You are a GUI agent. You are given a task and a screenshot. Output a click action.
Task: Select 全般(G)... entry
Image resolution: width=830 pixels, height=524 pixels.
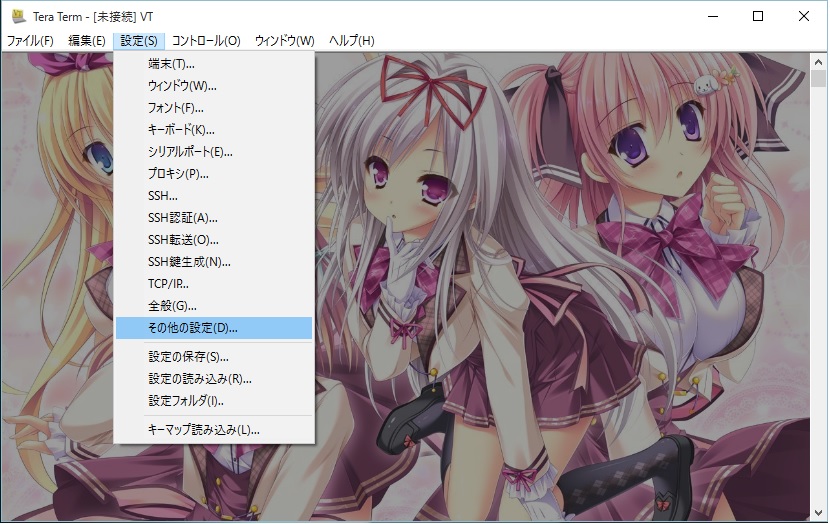click(x=214, y=305)
